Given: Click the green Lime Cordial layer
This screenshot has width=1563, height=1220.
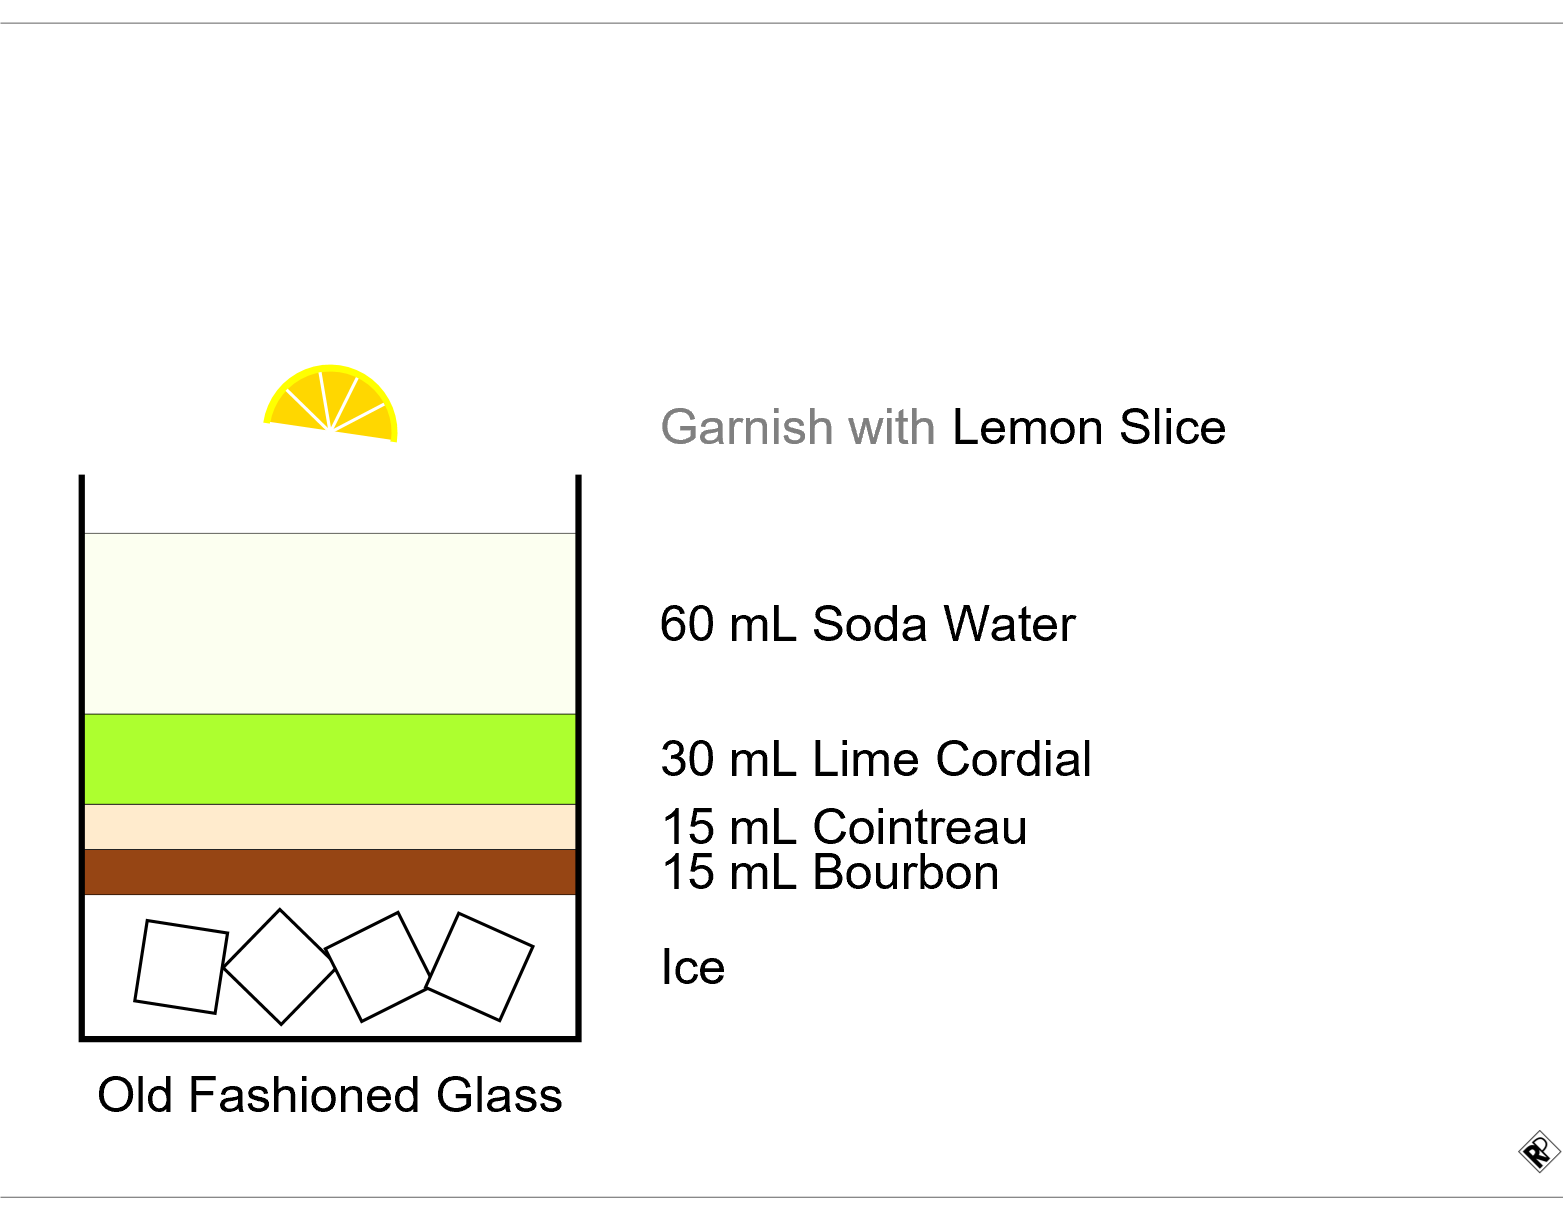Looking at the screenshot, I should (x=330, y=759).
